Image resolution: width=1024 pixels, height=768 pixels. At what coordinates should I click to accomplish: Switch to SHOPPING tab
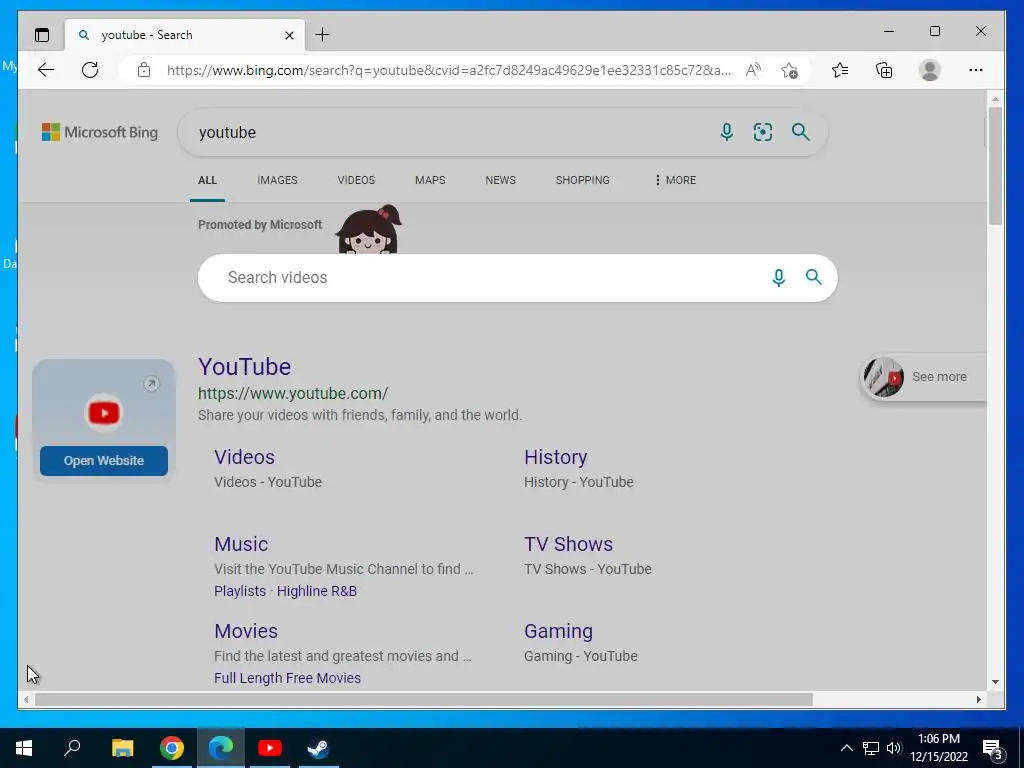(583, 180)
